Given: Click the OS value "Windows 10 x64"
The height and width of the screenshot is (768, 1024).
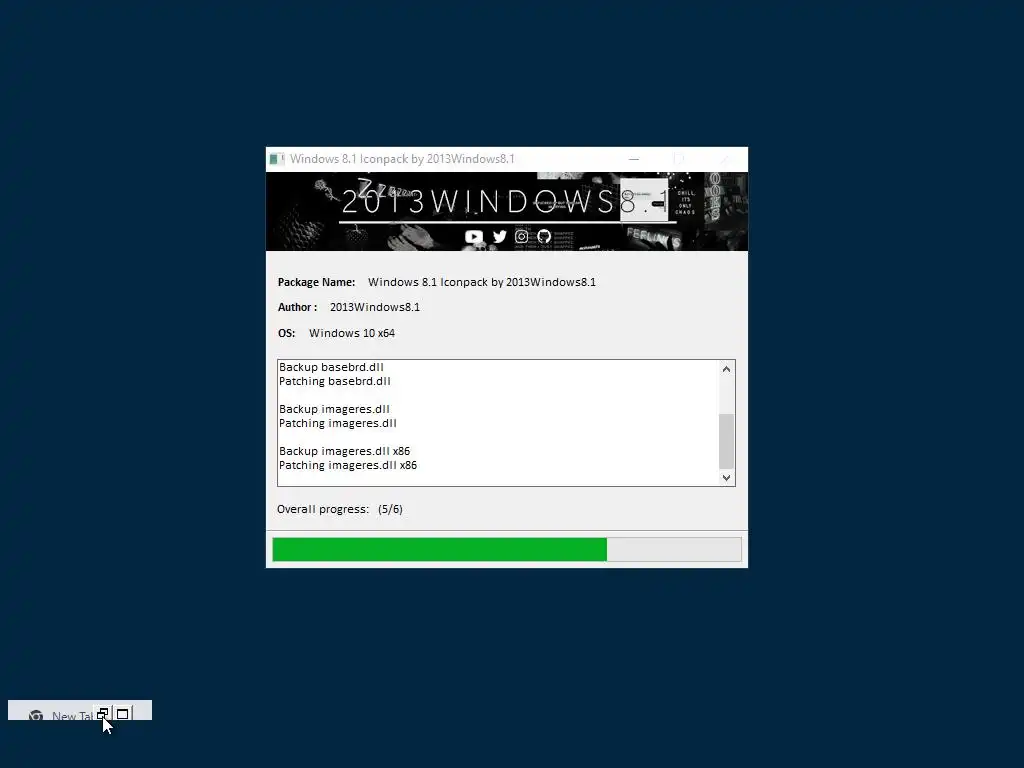Looking at the screenshot, I should 352,333.
